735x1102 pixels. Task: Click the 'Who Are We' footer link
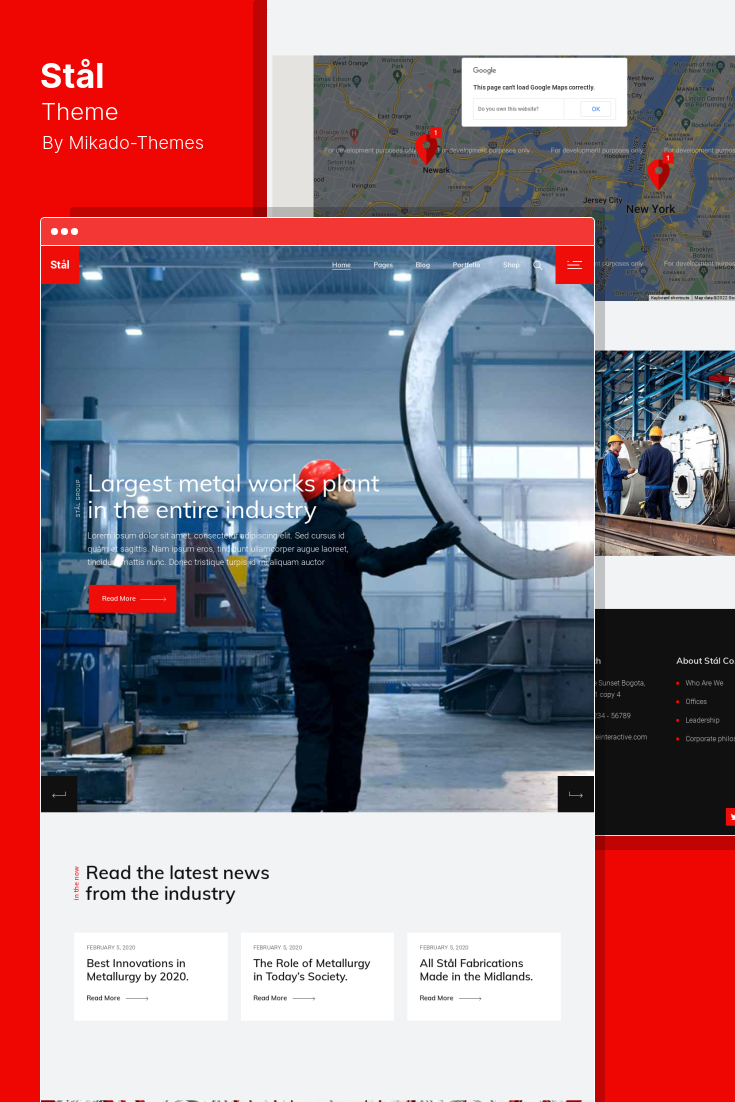click(x=704, y=683)
